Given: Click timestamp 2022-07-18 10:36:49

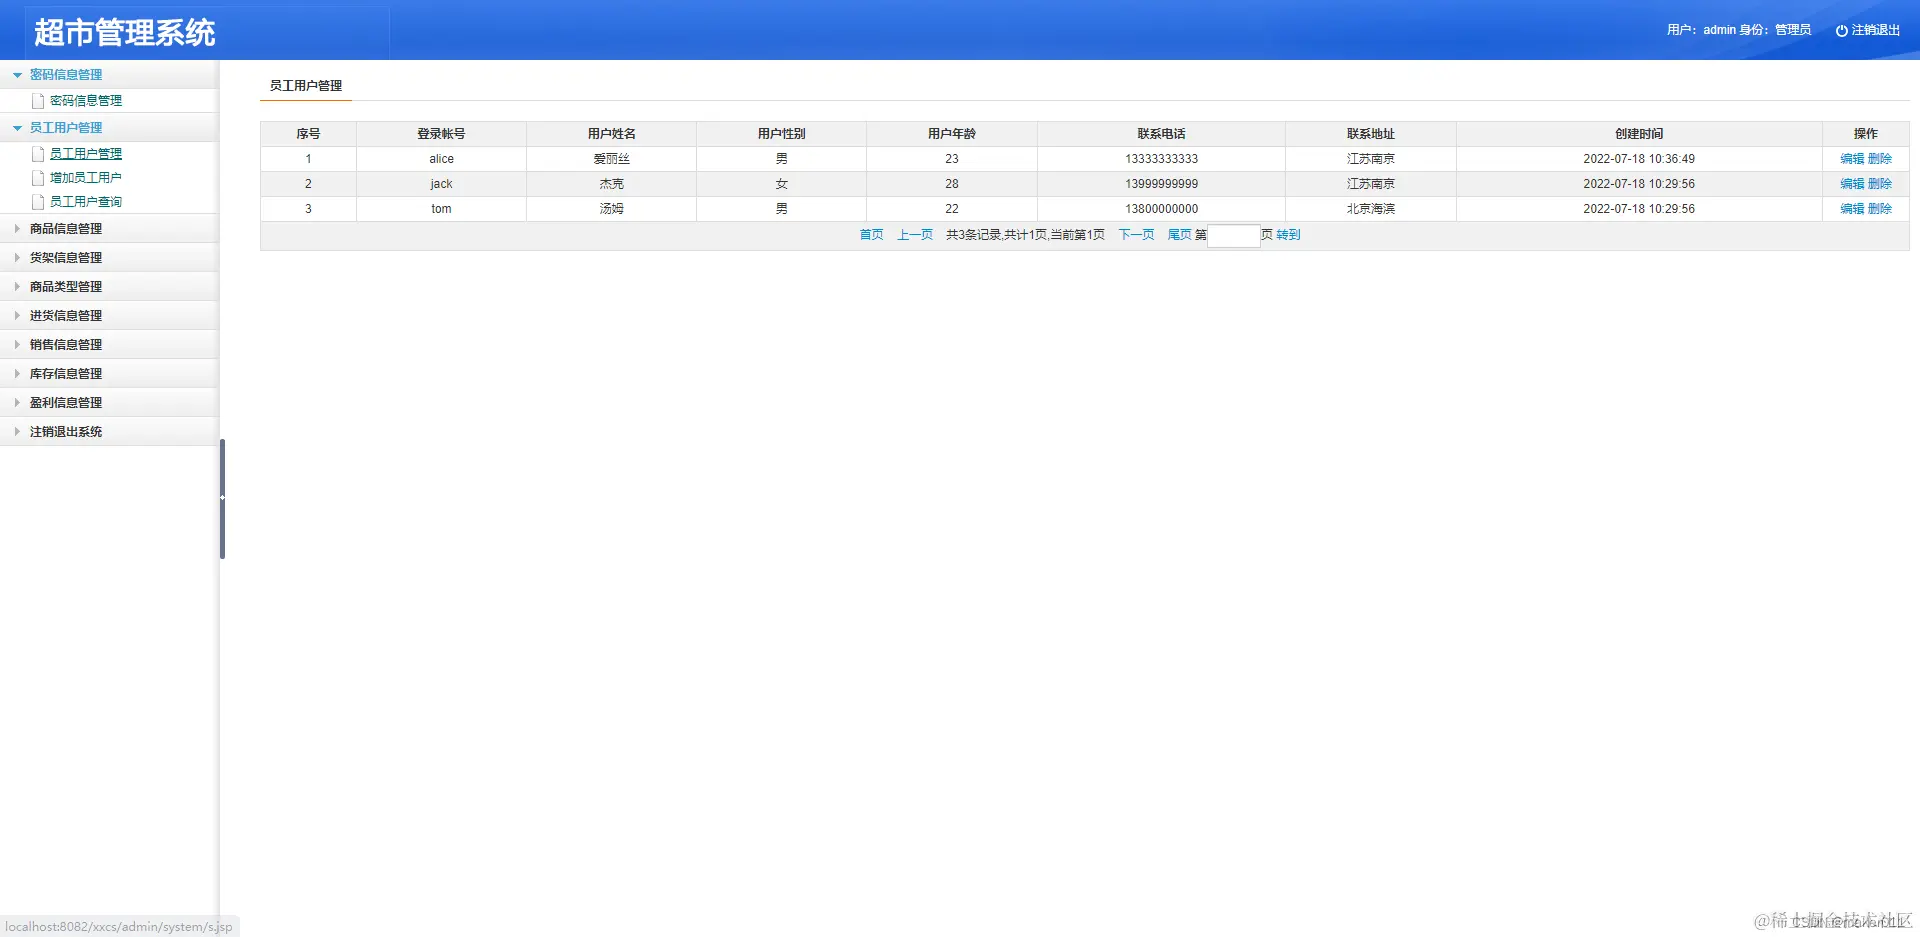Looking at the screenshot, I should tap(1639, 159).
